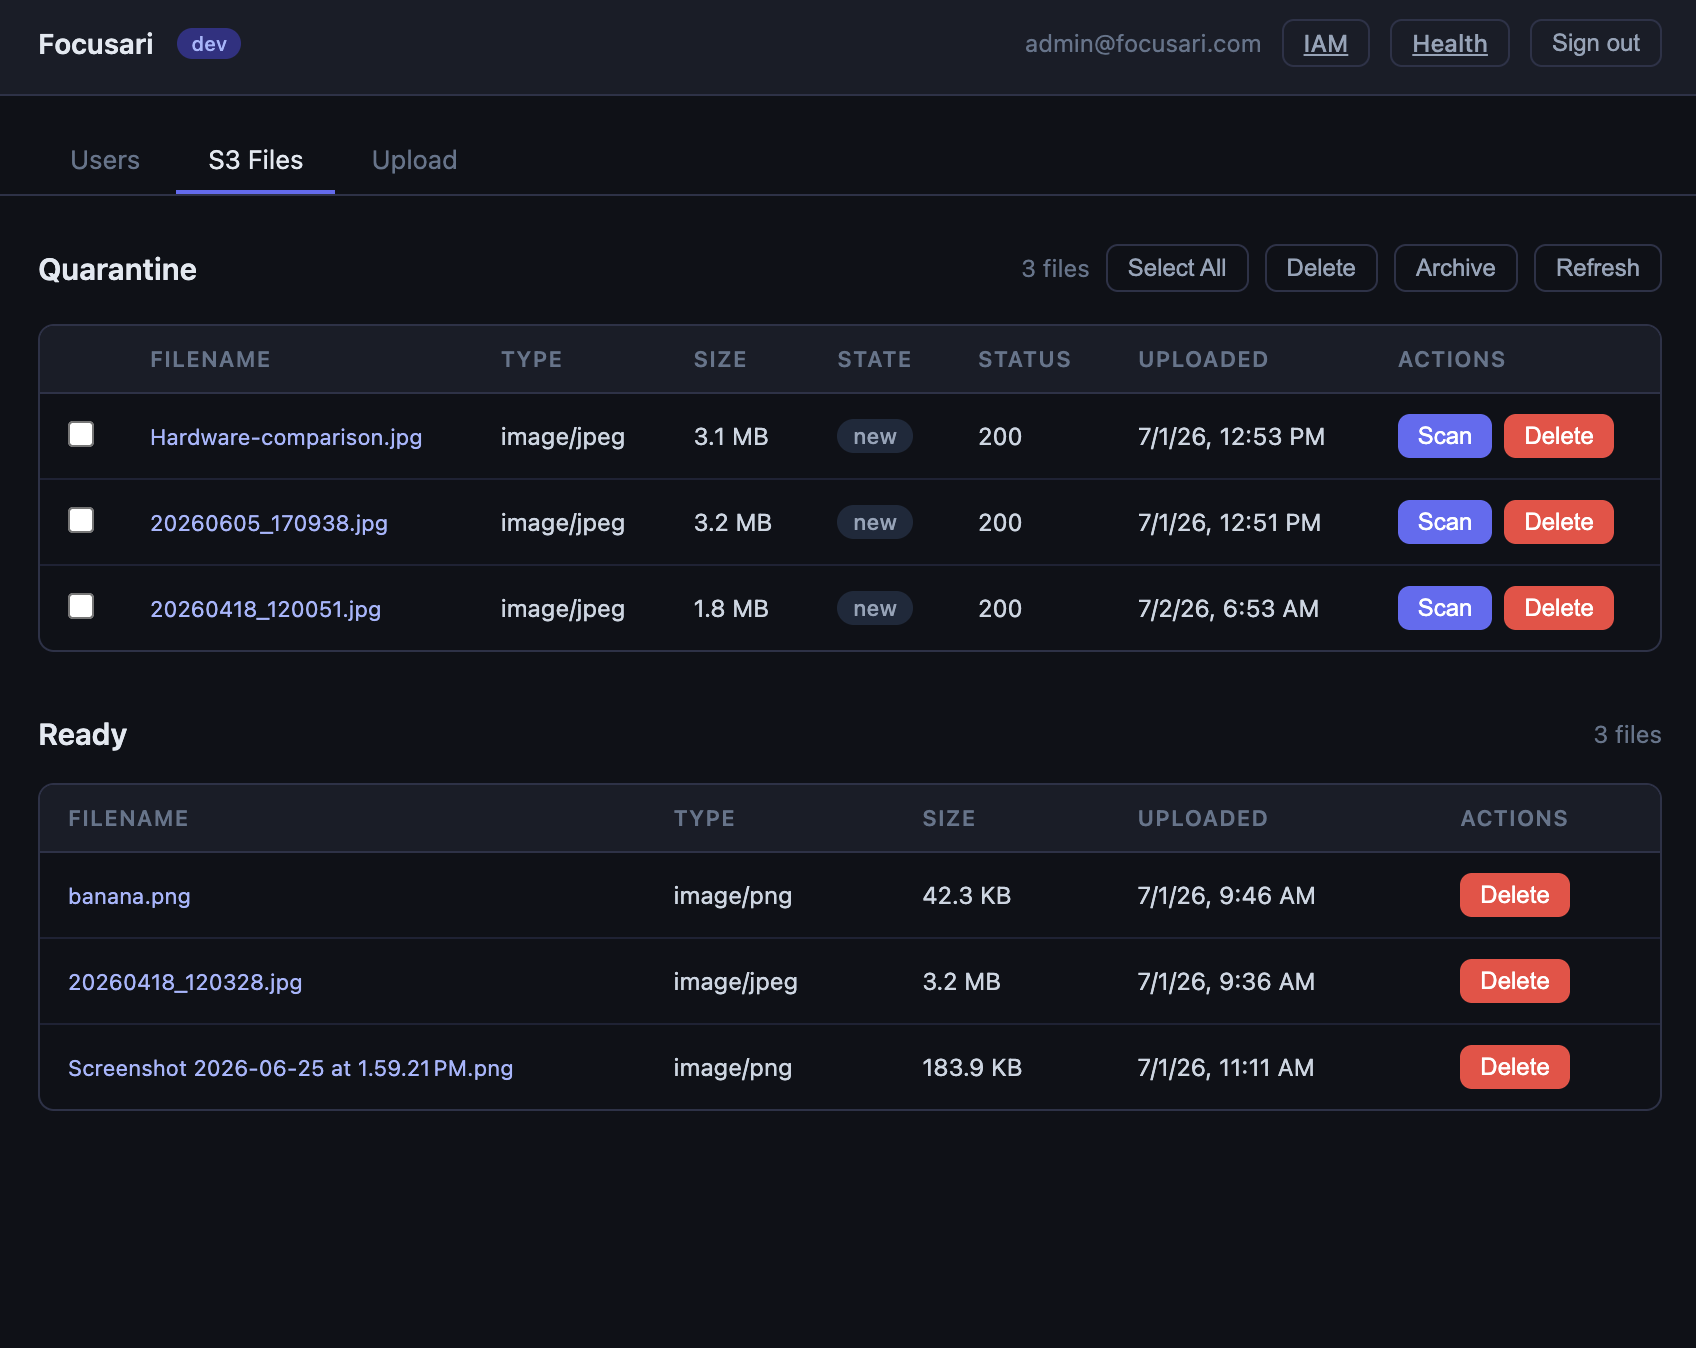Open the Health page link
1696x1348 pixels.
point(1449,44)
